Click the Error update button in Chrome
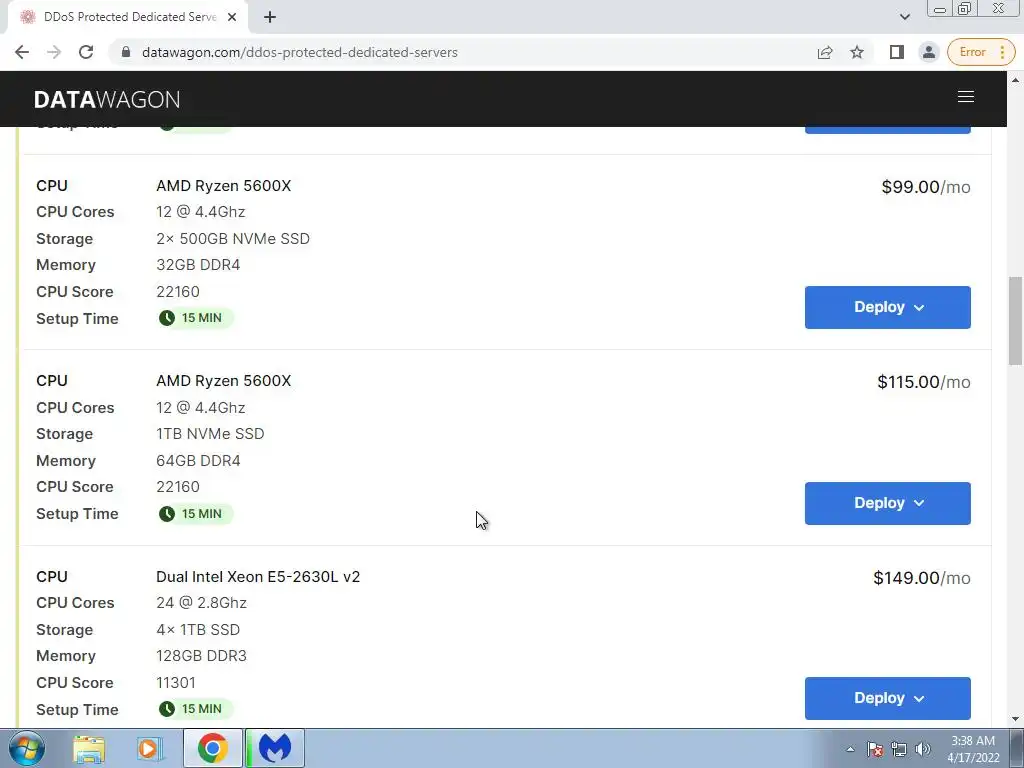This screenshot has height=768, width=1024. point(981,52)
